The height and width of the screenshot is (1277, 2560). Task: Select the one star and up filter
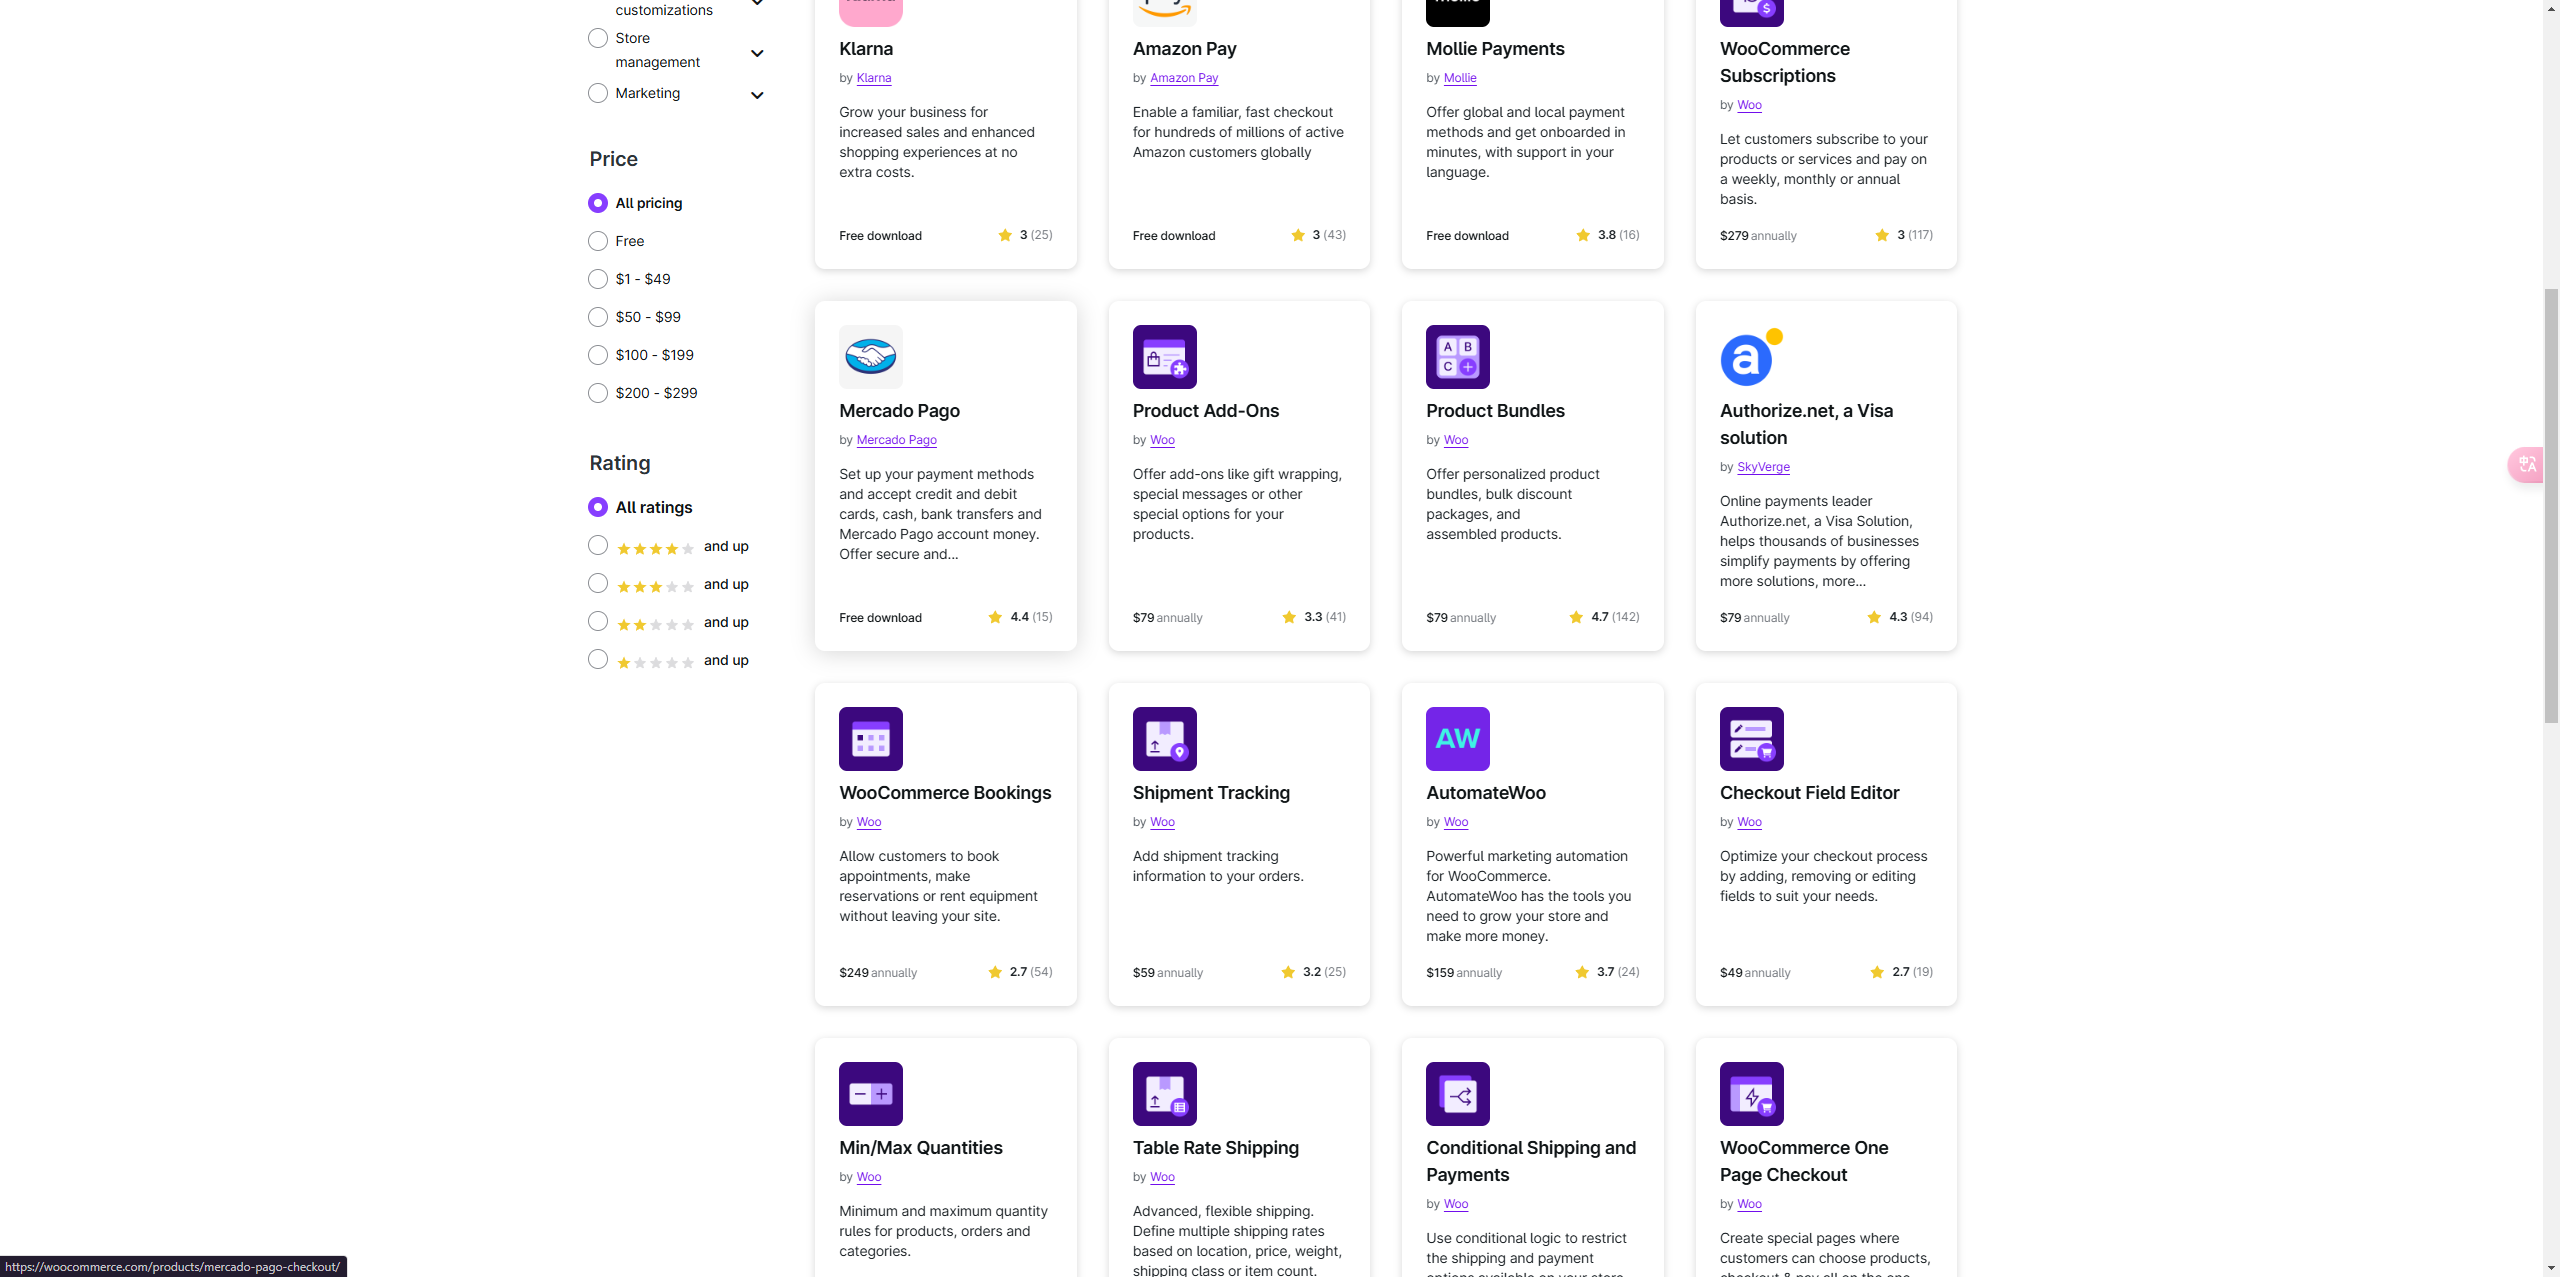click(x=598, y=659)
